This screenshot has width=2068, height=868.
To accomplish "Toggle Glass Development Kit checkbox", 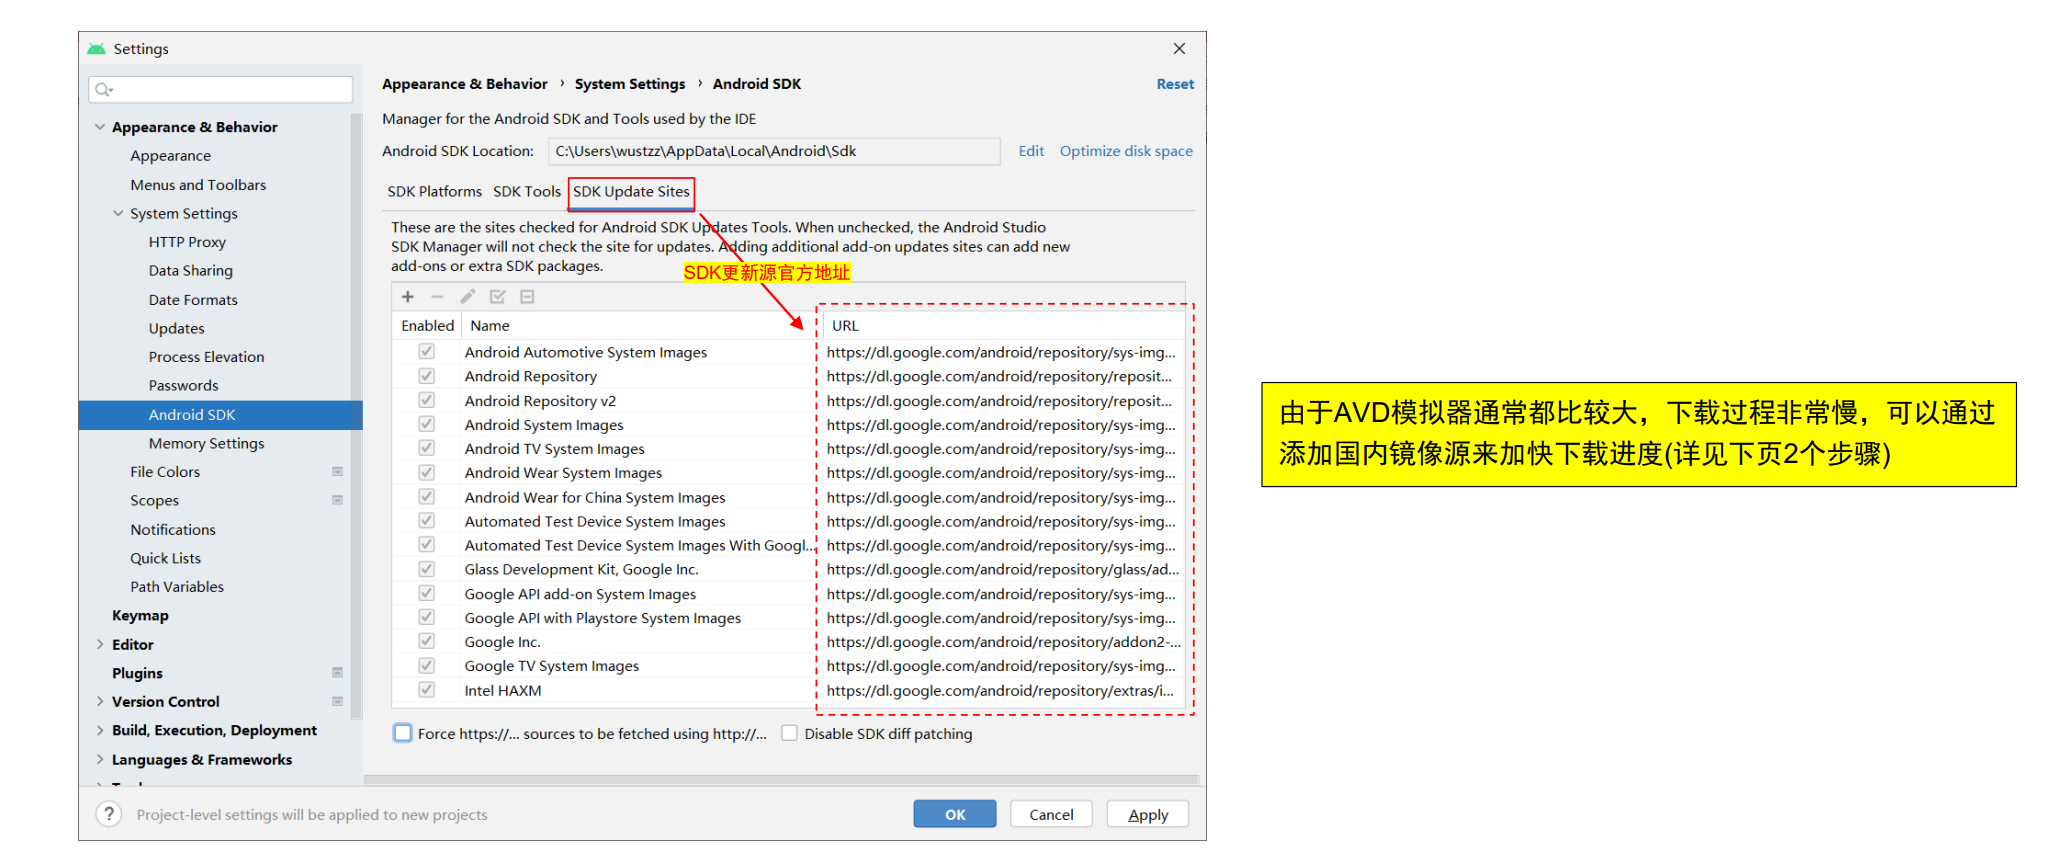I will (427, 569).
